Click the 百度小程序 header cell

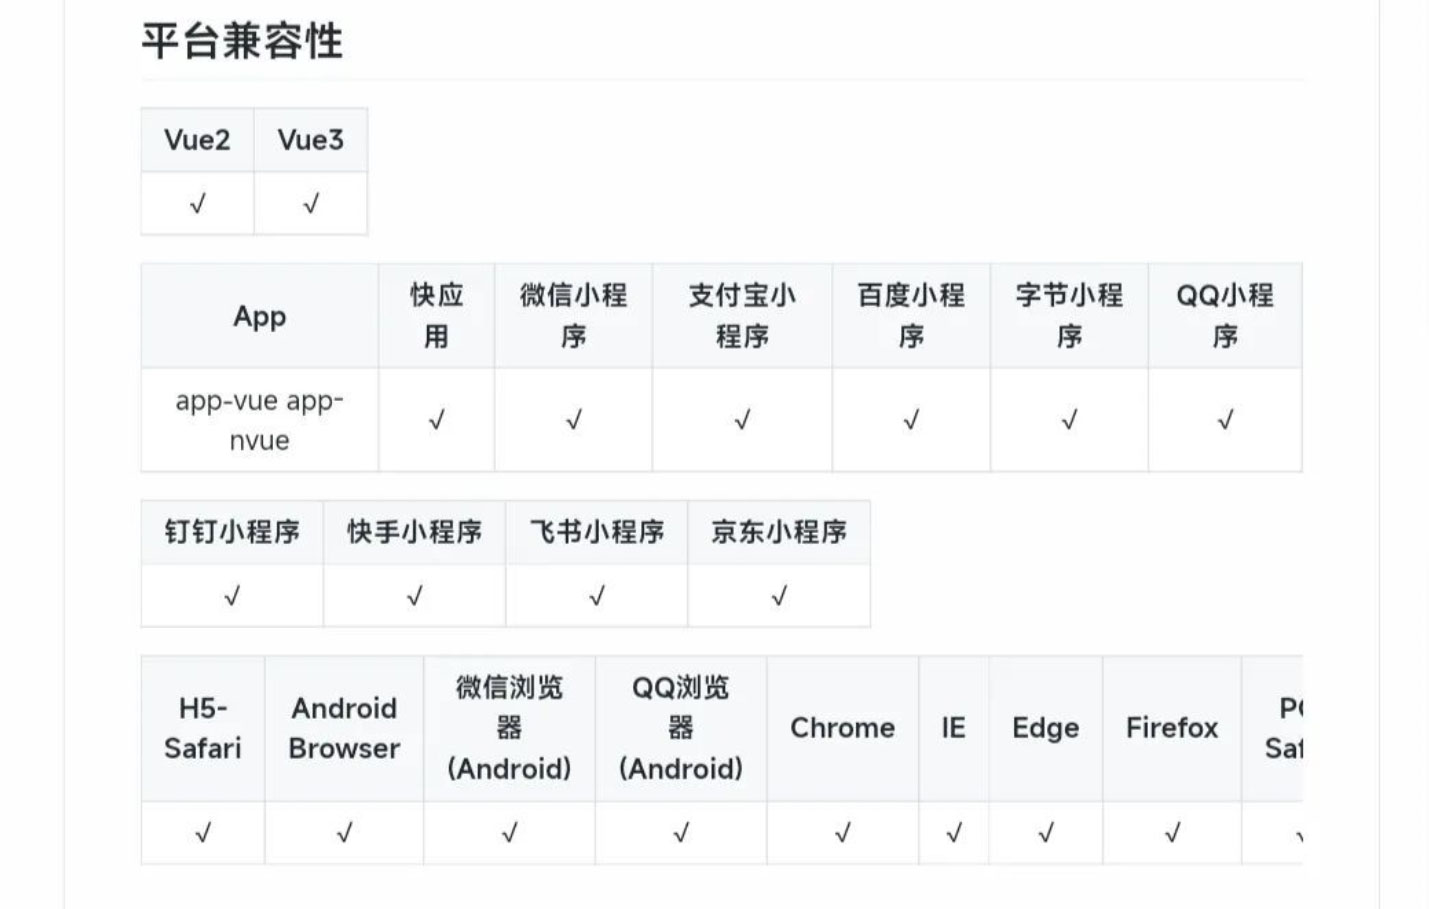click(911, 316)
